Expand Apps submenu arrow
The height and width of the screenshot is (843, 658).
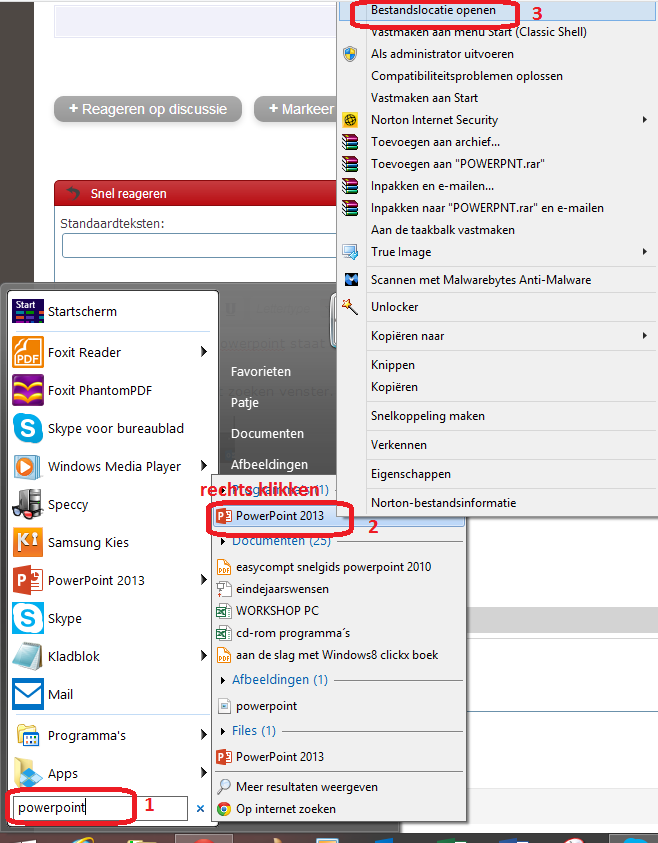204,773
